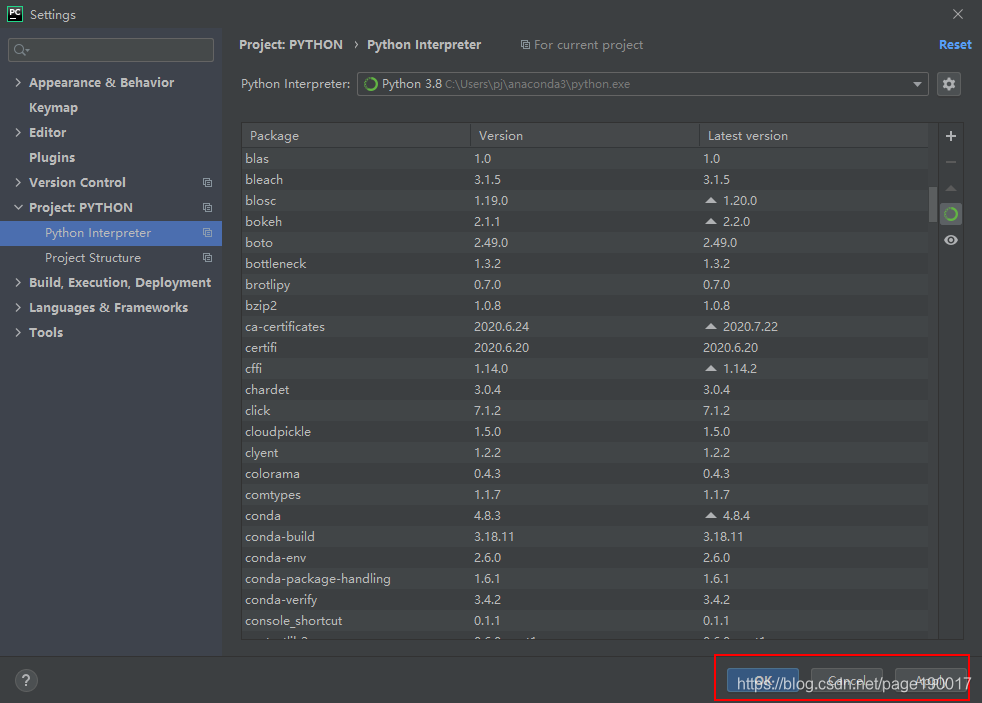Click the search magnifier icon in settings
The height and width of the screenshot is (703, 982).
21,50
